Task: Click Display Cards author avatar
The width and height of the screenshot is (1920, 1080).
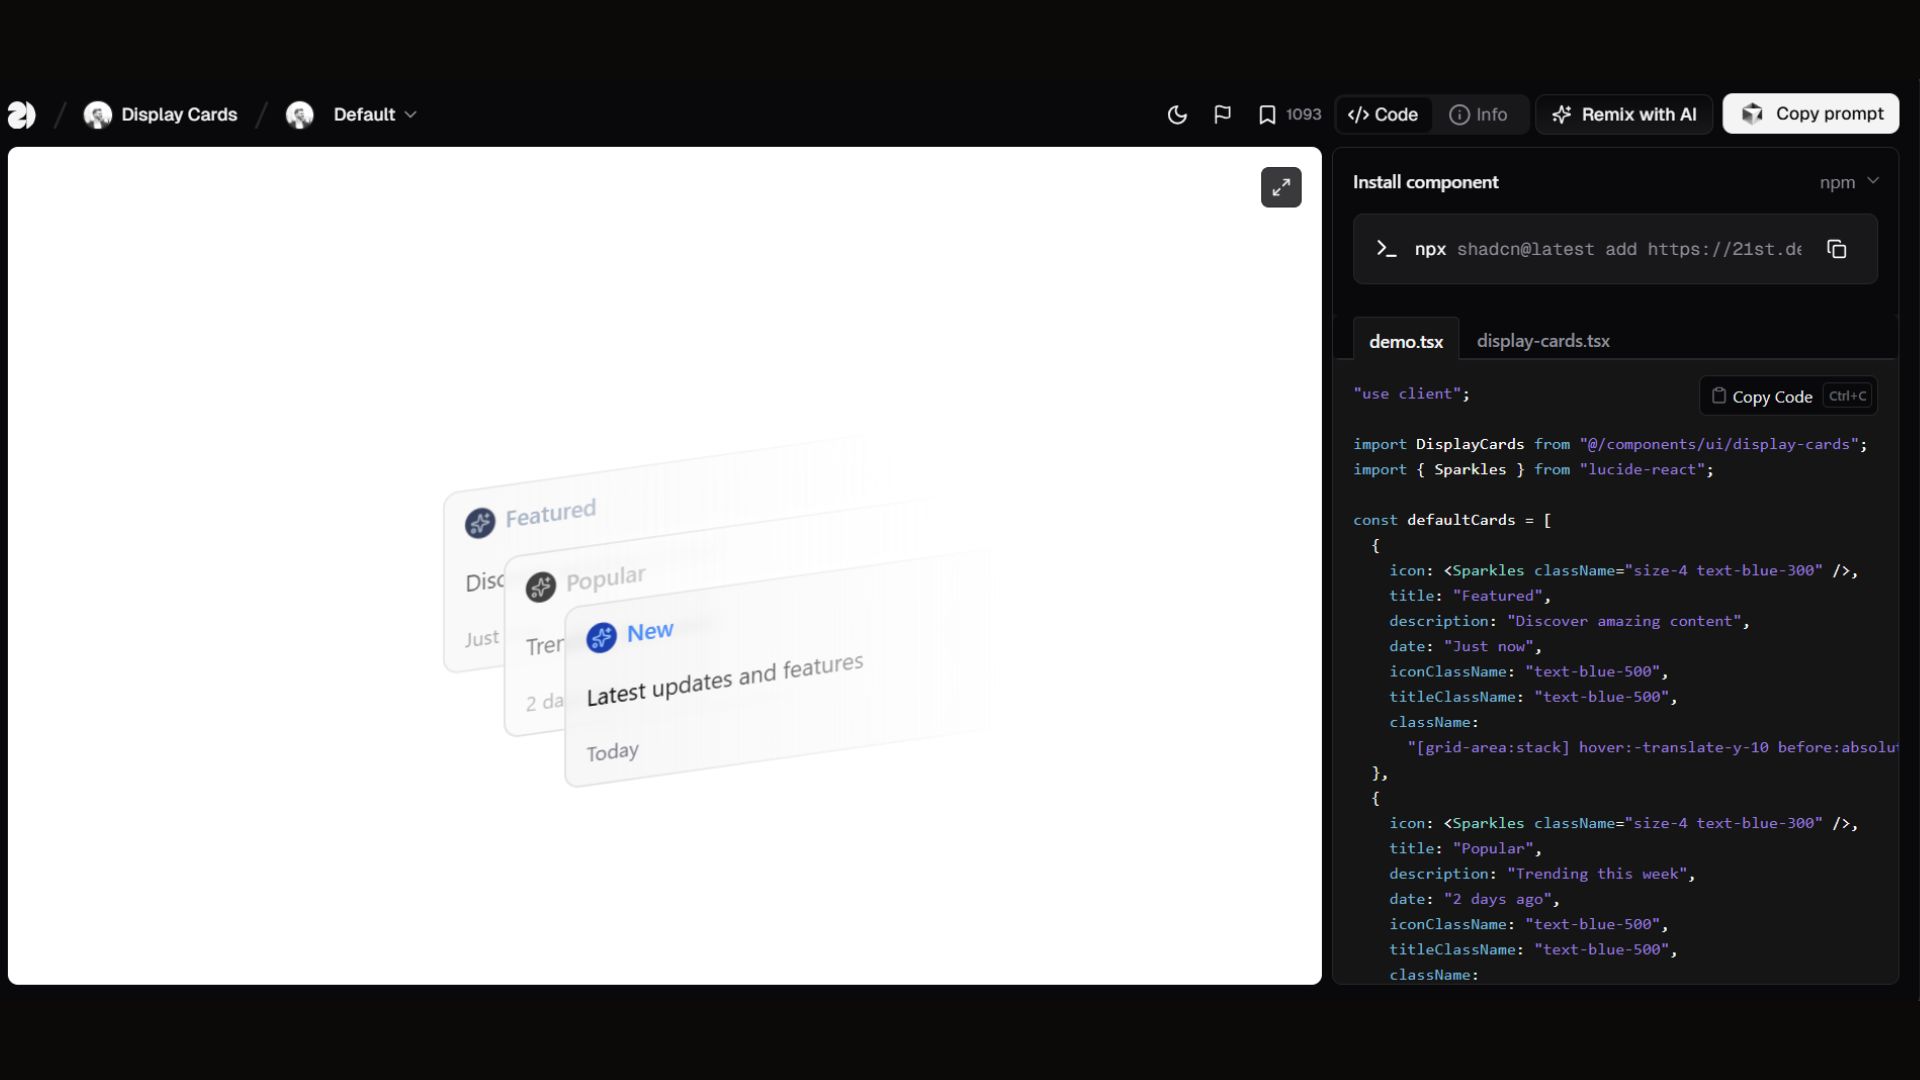Action: [x=97, y=115]
